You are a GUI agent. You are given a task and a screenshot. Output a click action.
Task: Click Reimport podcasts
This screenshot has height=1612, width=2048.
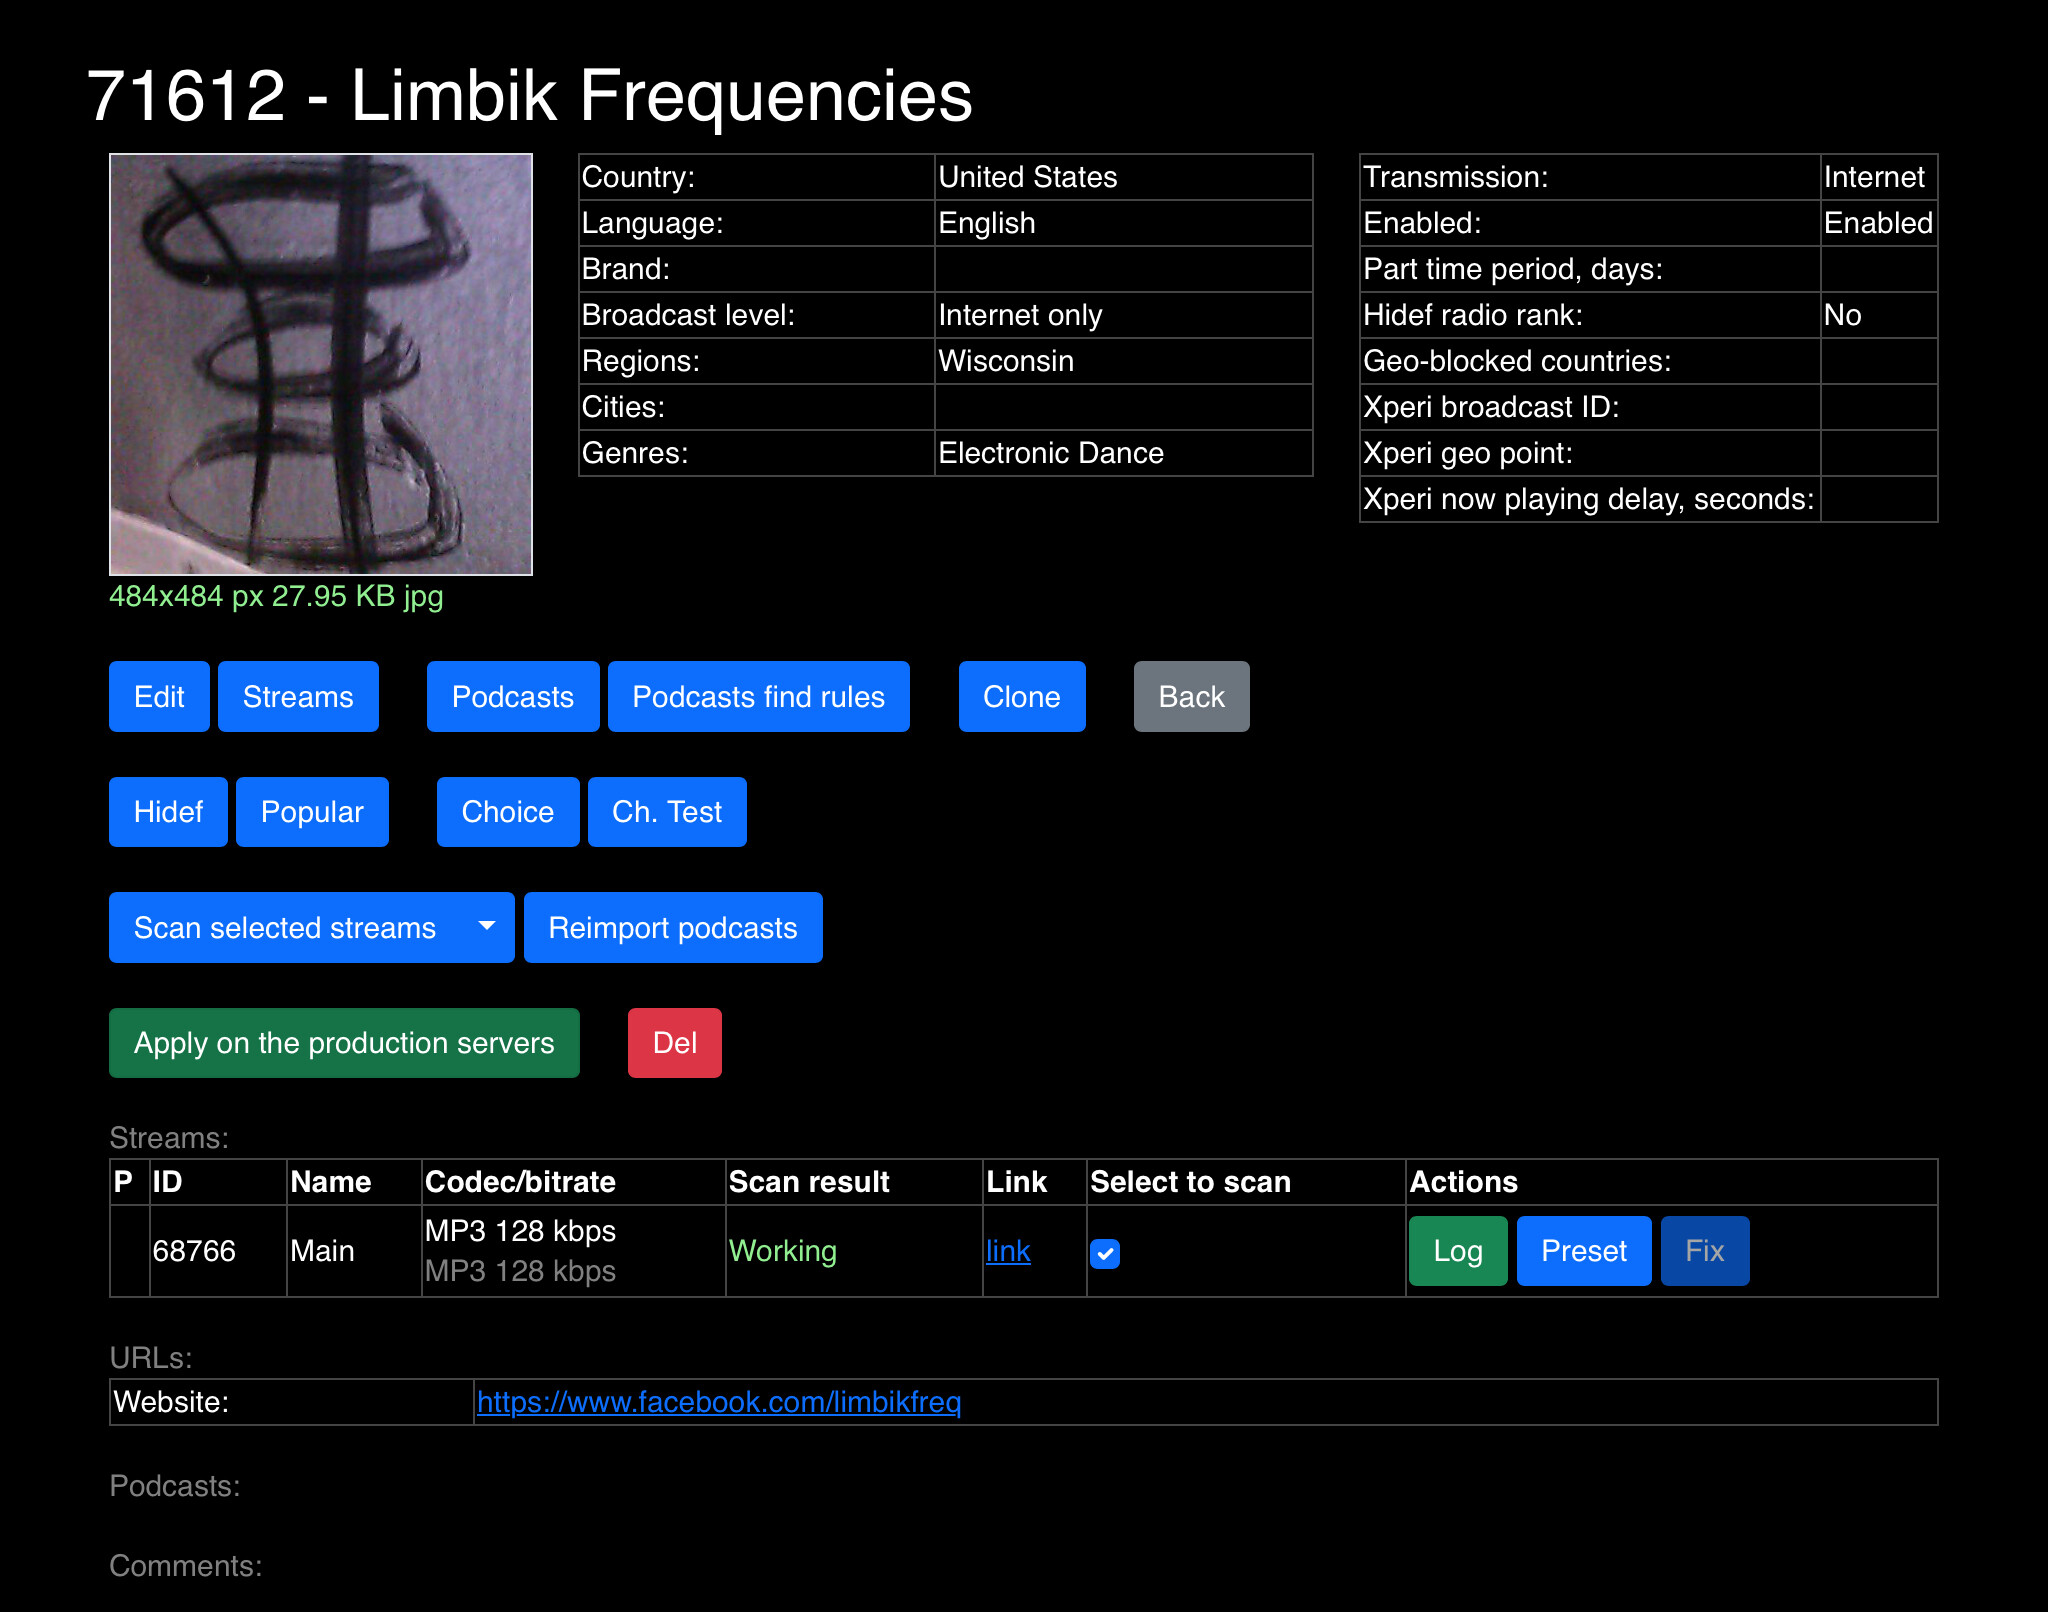coord(672,927)
